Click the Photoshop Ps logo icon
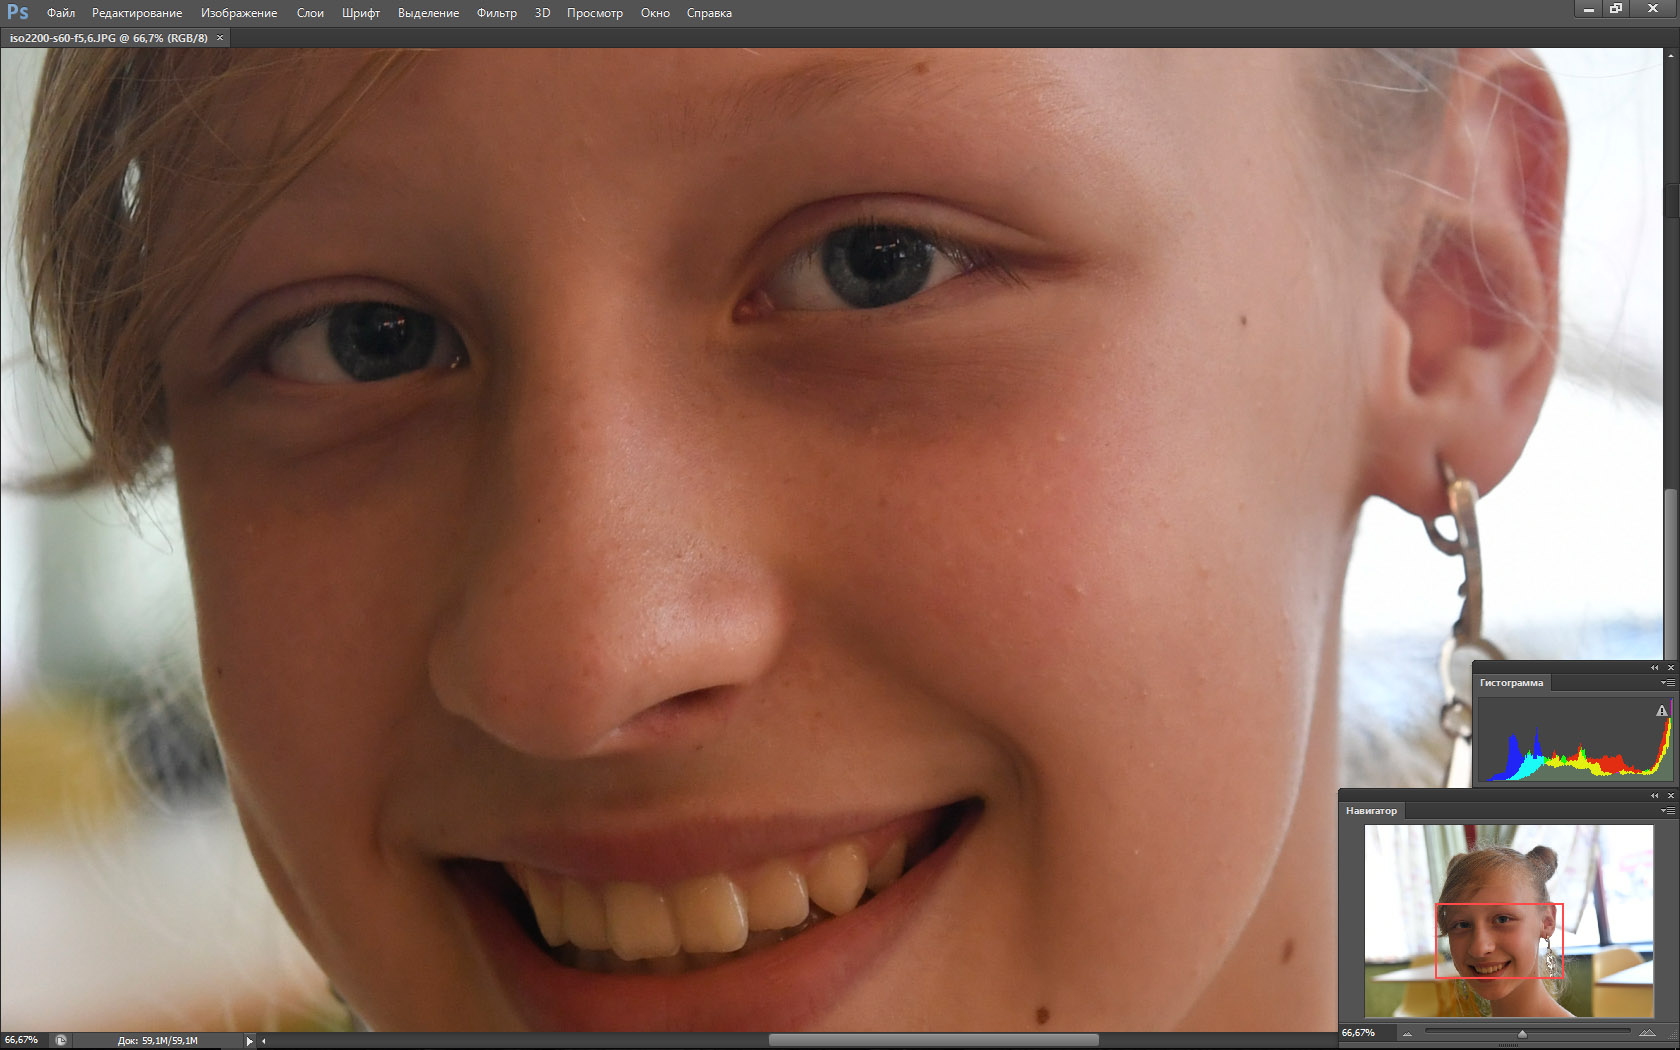Viewport: 1680px width, 1050px height. (17, 13)
